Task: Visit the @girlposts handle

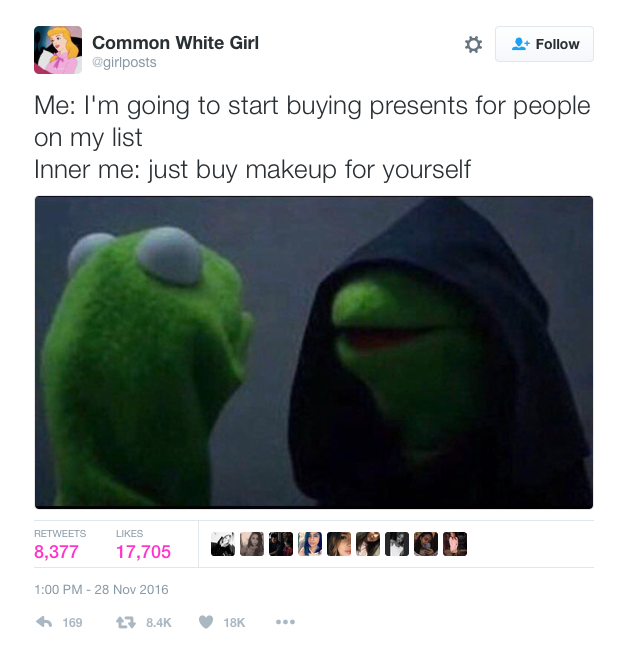Action: click(x=124, y=62)
